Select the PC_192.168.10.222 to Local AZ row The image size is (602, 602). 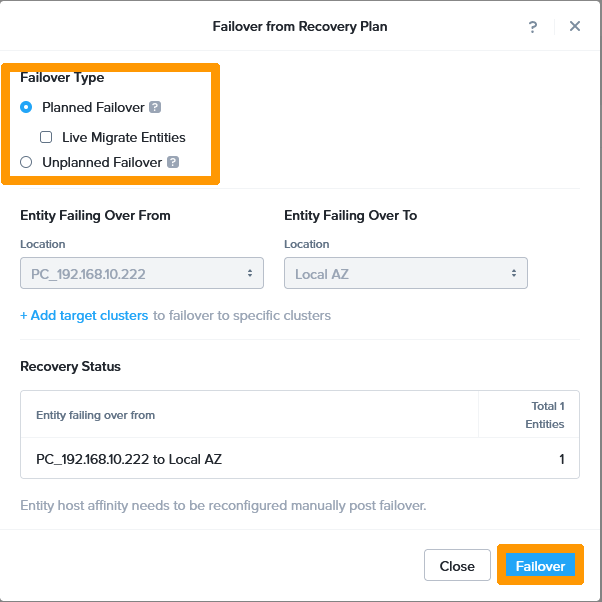tap(300, 460)
